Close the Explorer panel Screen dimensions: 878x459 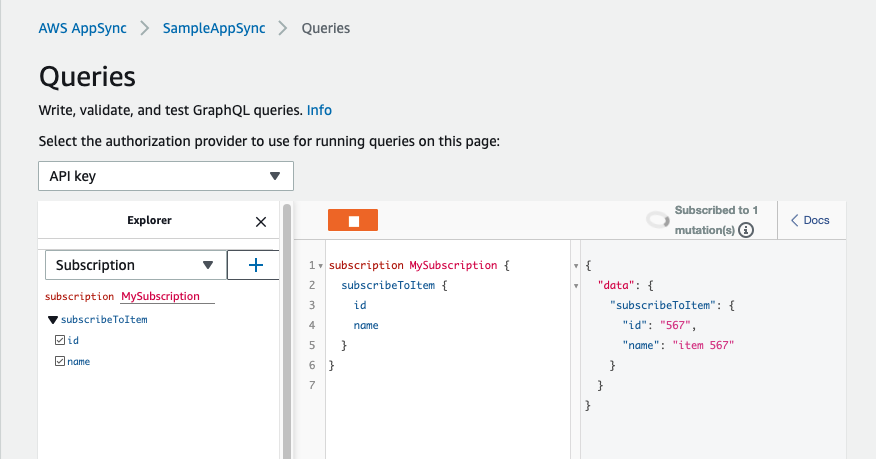pyautogui.click(x=261, y=222)
